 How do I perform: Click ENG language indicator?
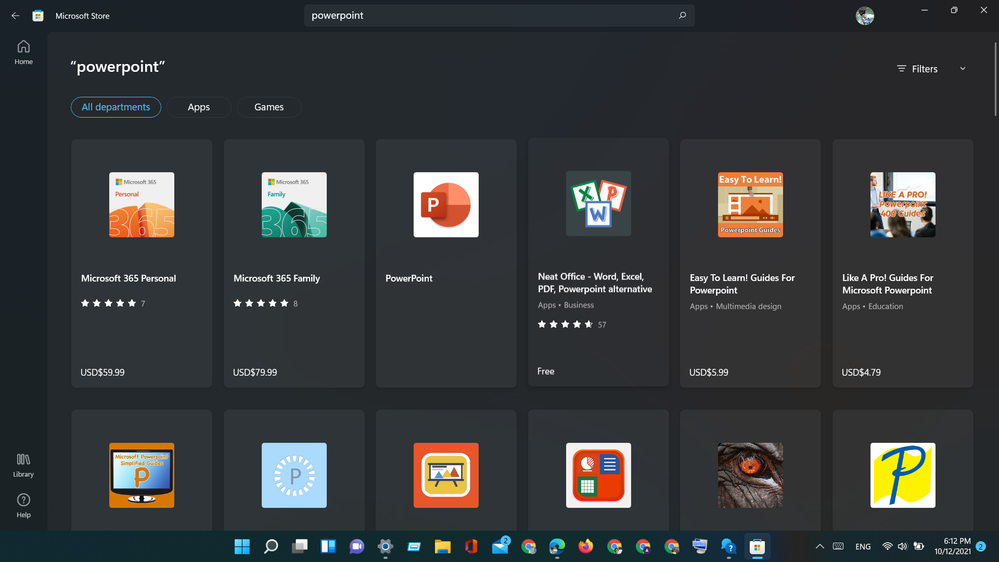[863, 547]
